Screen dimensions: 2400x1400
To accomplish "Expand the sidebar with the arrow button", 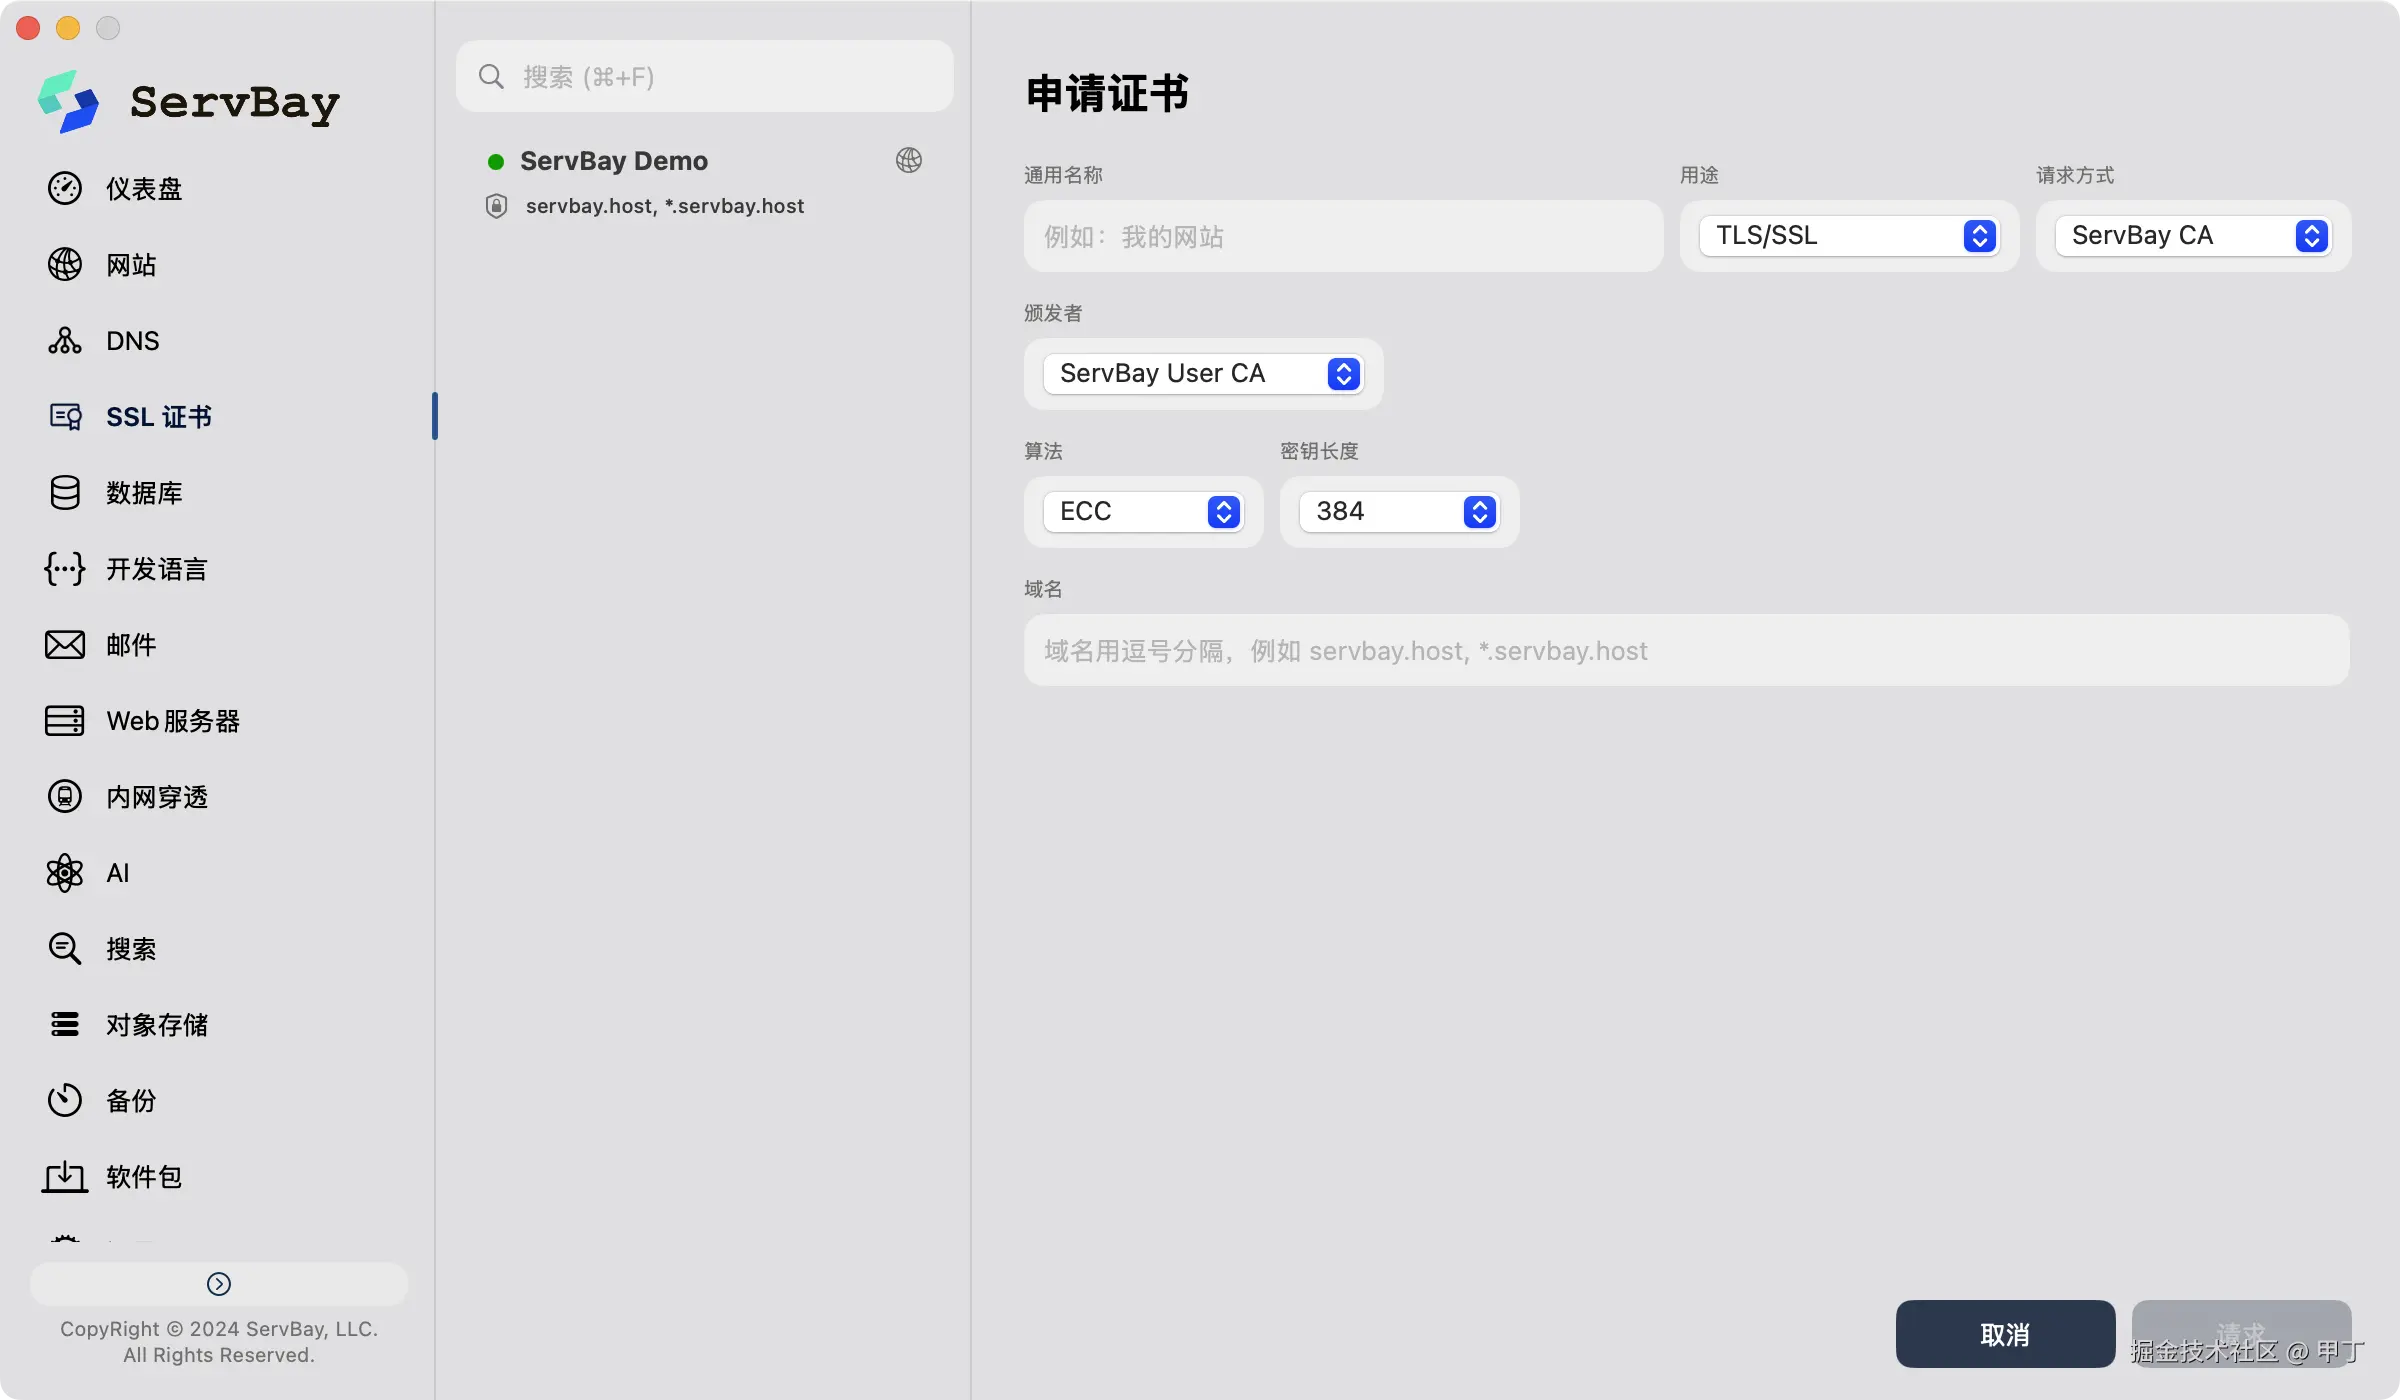I will click(x=218, y=1284).
